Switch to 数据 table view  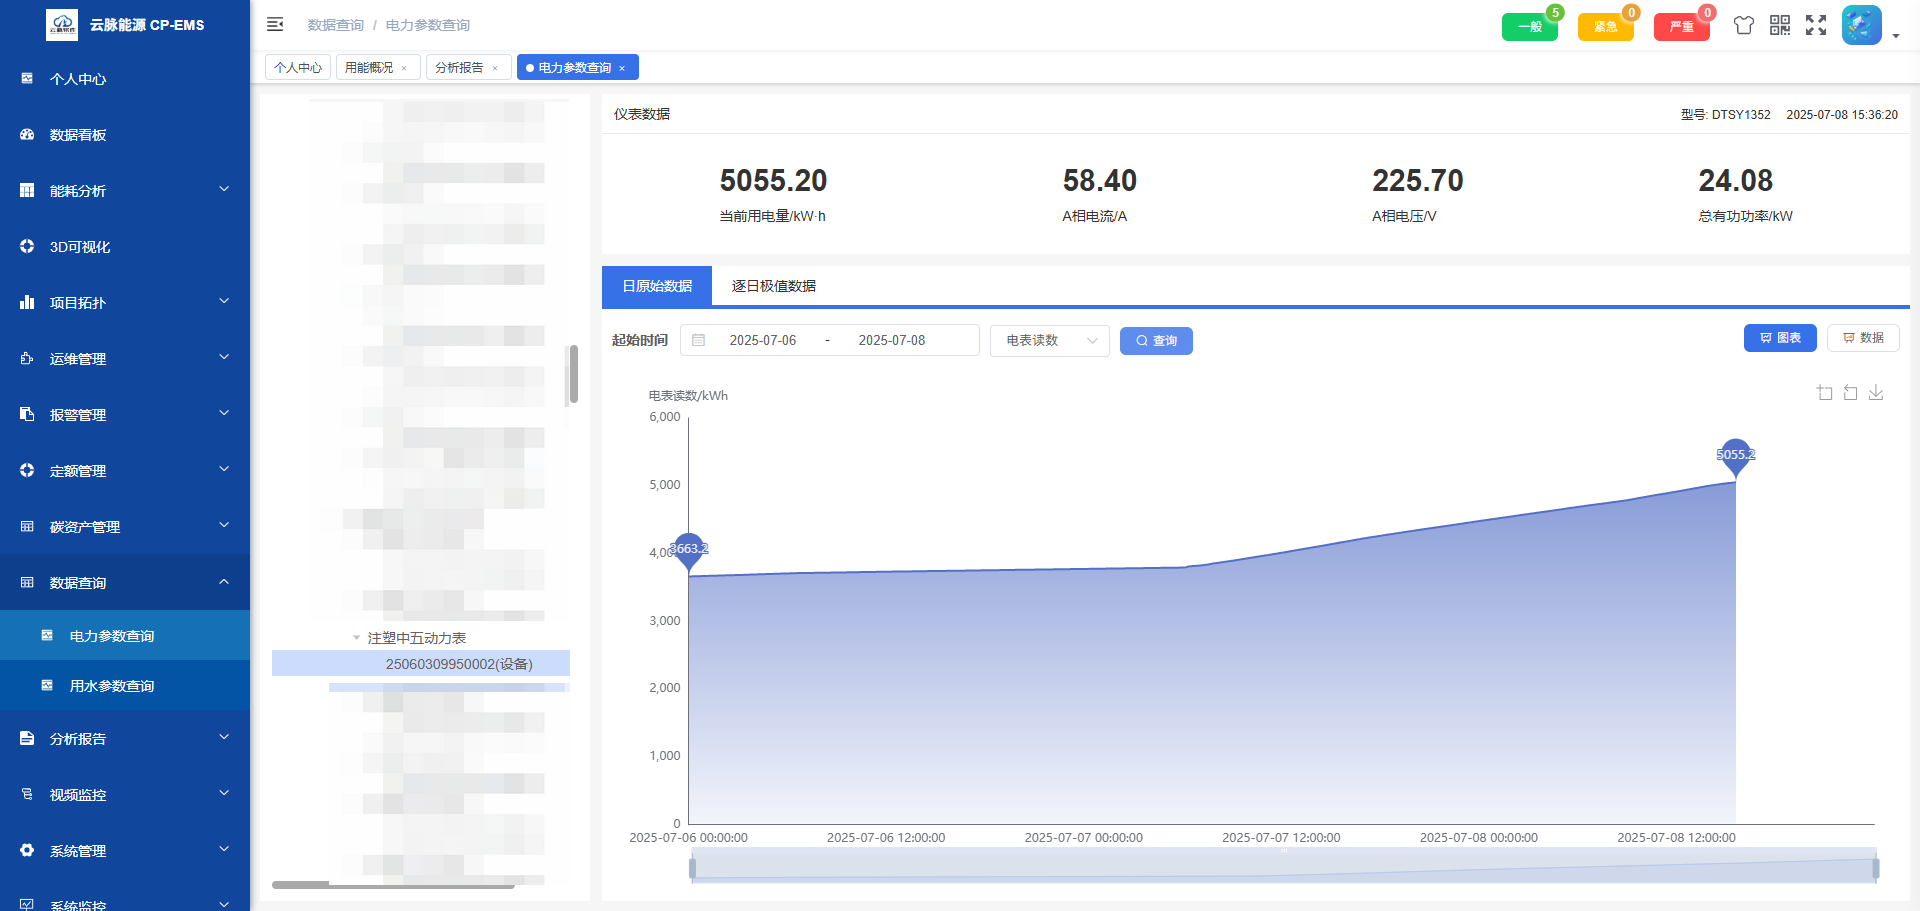1863,338
